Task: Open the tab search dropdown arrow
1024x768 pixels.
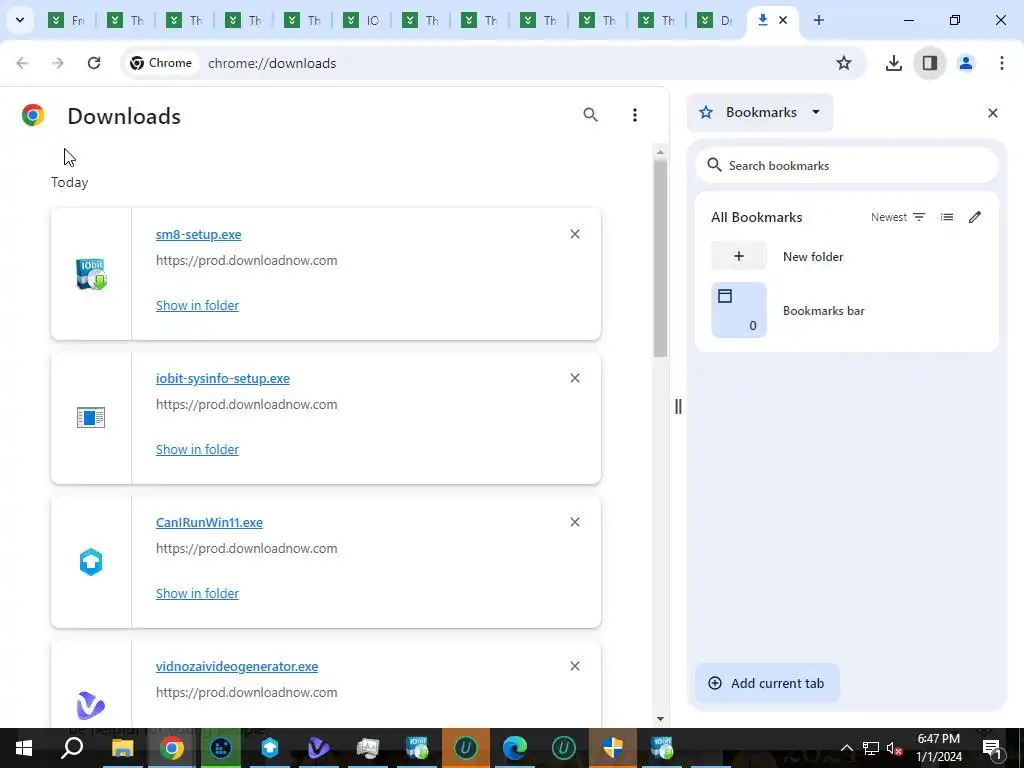Action: click(x=20, y=20)
